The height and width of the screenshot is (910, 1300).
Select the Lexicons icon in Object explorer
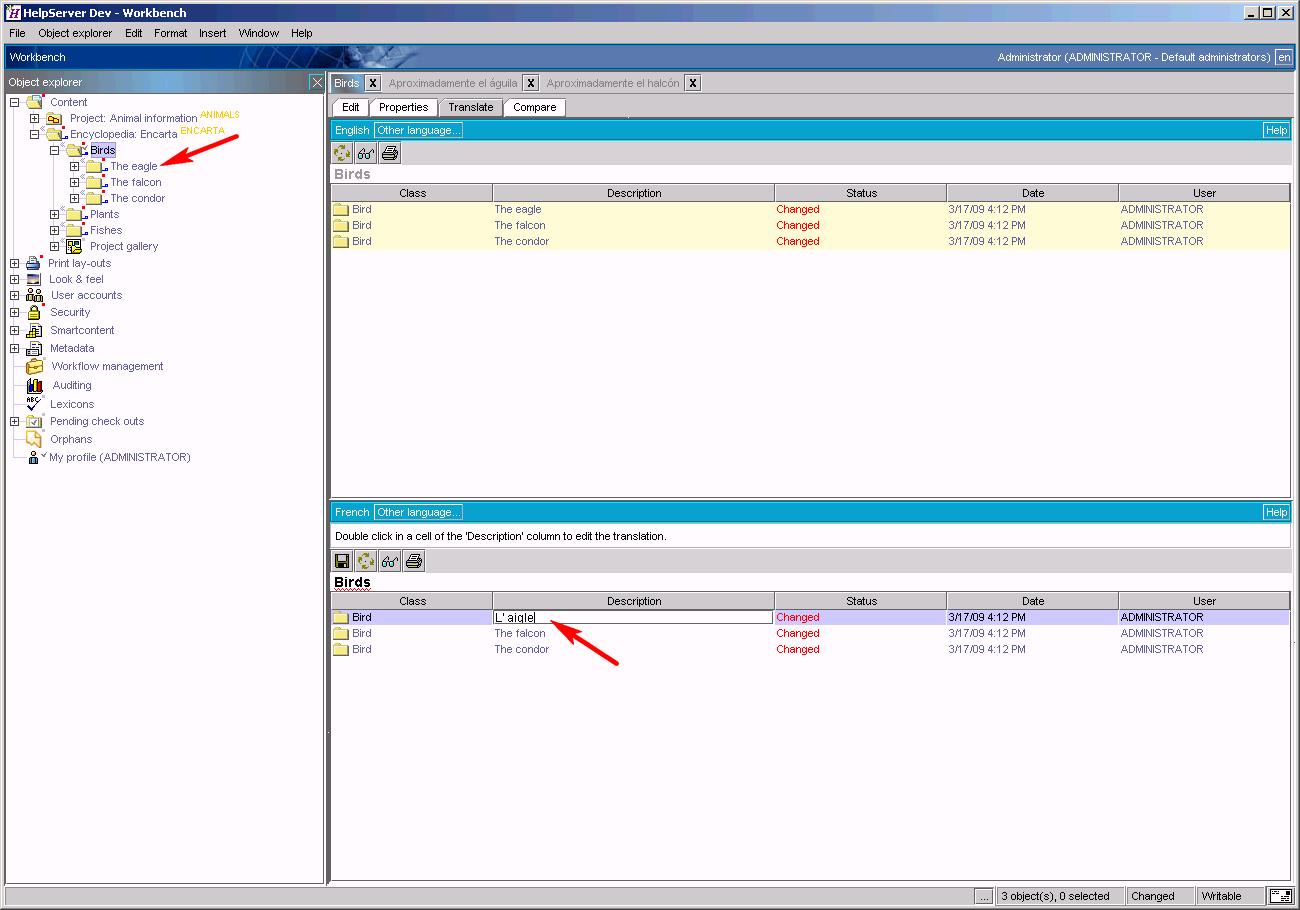[32, 403]
